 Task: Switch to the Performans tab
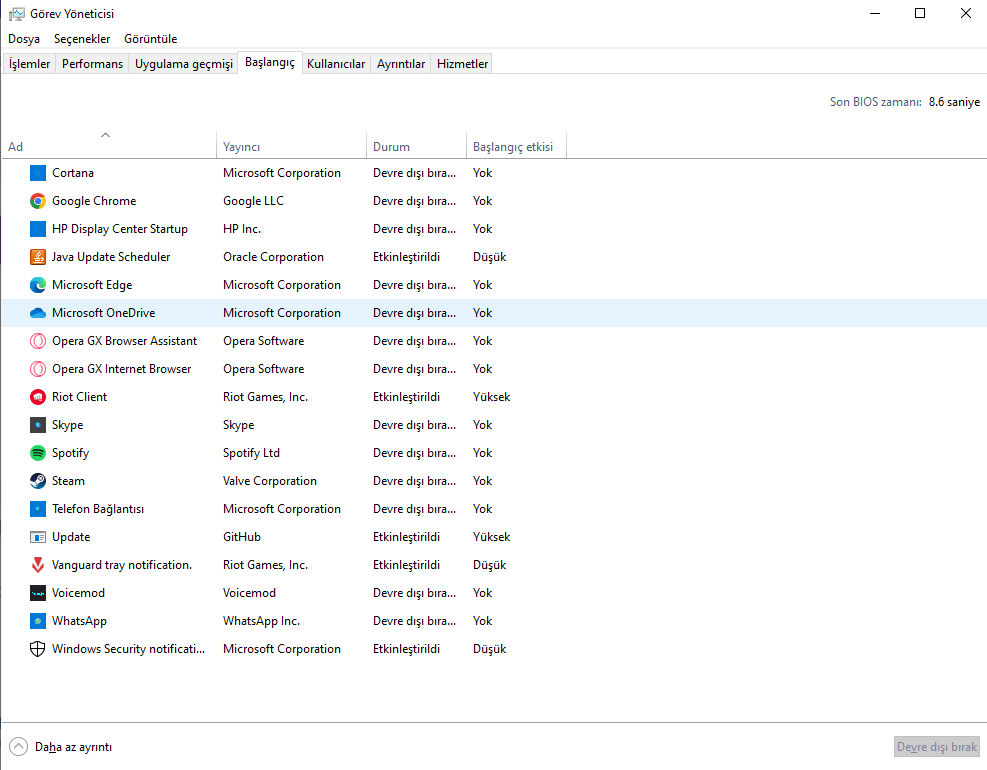click(x=93, y=64)
